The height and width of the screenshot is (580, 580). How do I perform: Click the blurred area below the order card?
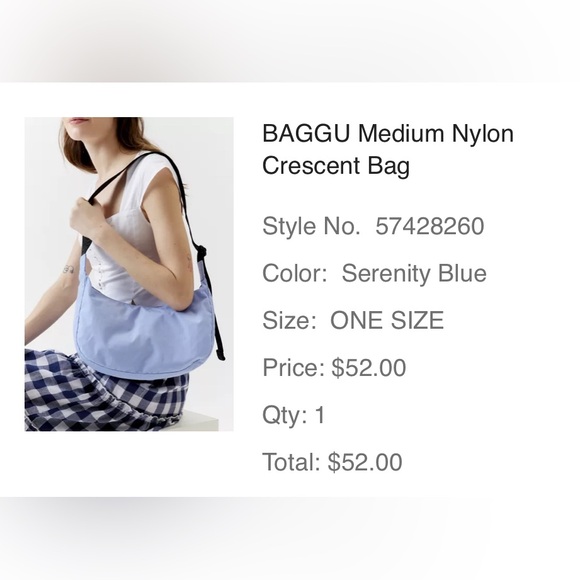point(290,539)
